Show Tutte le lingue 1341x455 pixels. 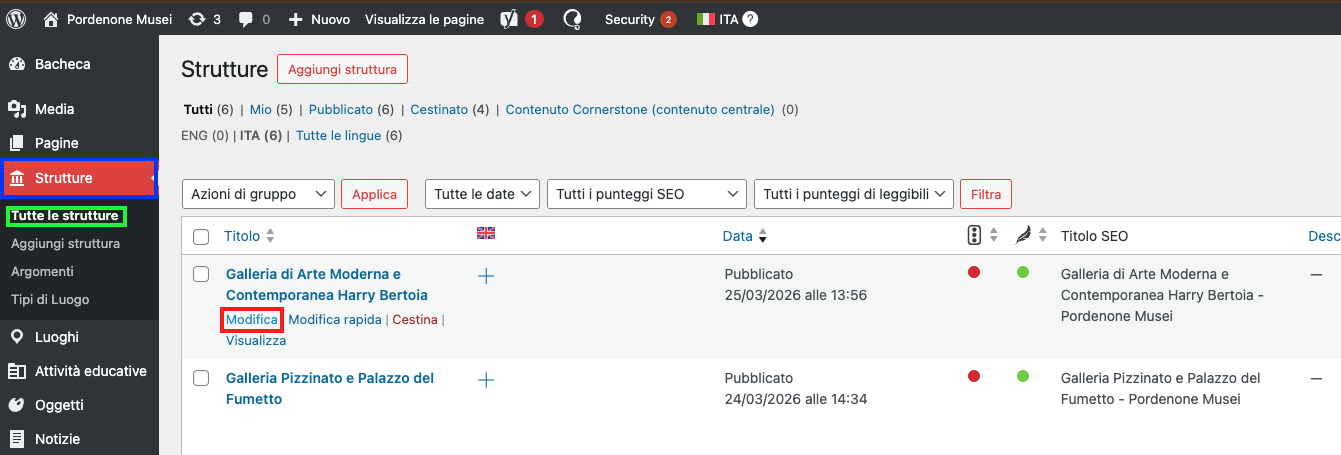pyautogui.click(x=338, y=135)
